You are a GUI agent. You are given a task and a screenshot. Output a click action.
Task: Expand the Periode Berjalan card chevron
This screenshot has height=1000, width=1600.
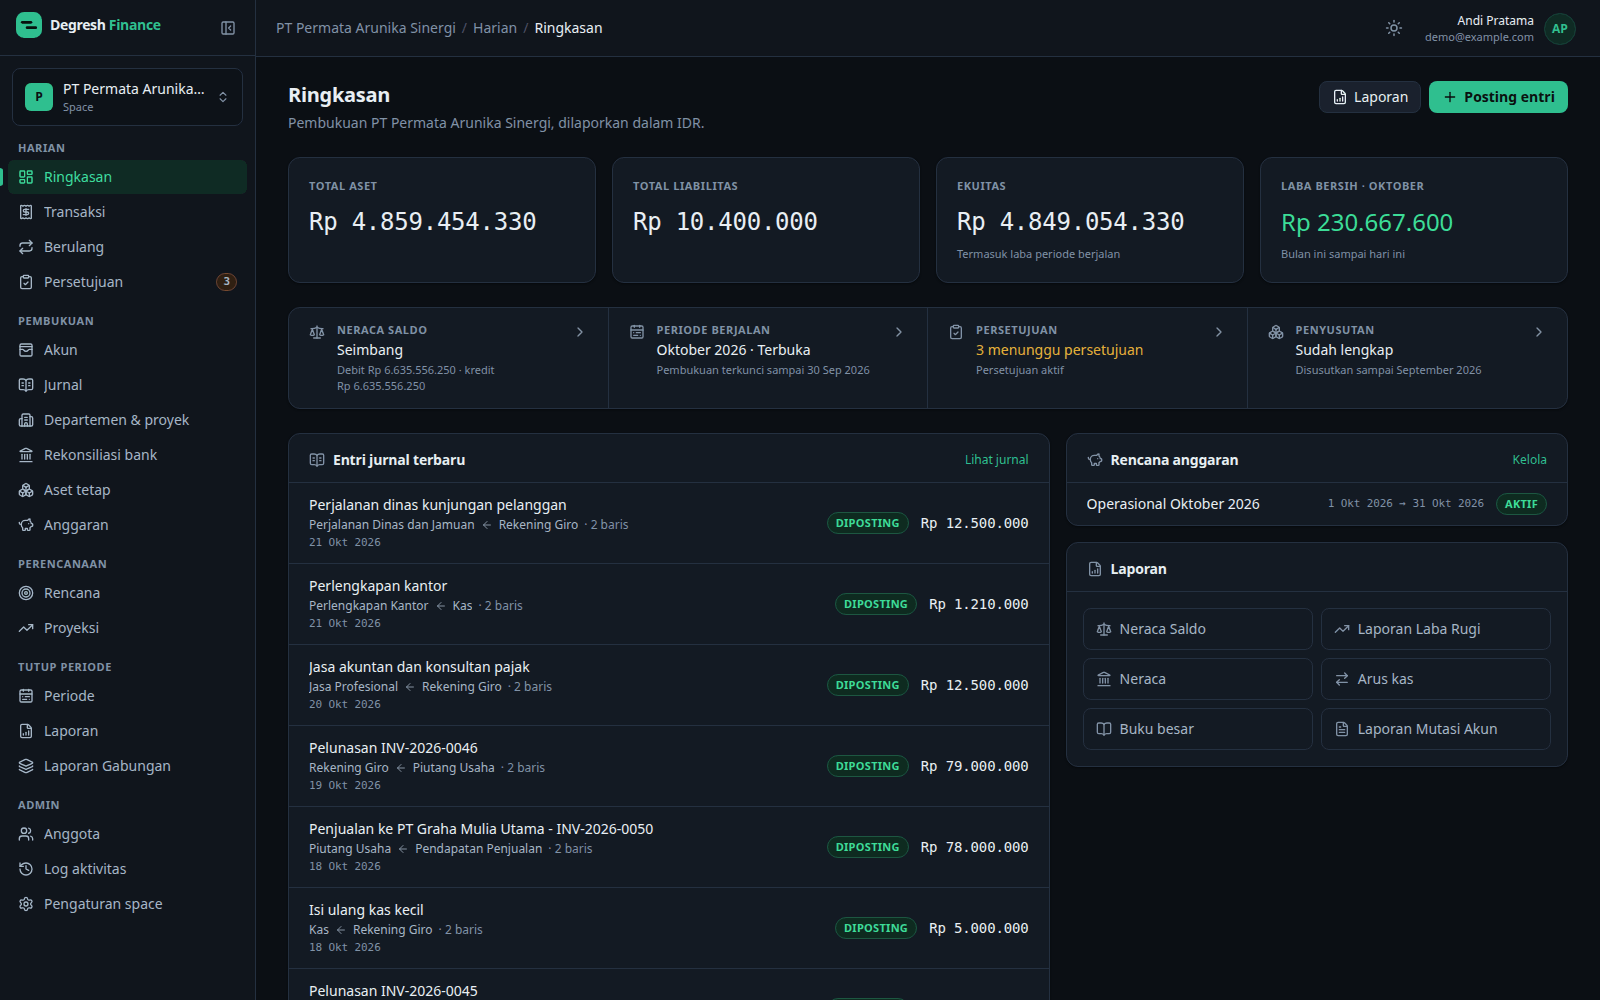[x=899, y=332]
